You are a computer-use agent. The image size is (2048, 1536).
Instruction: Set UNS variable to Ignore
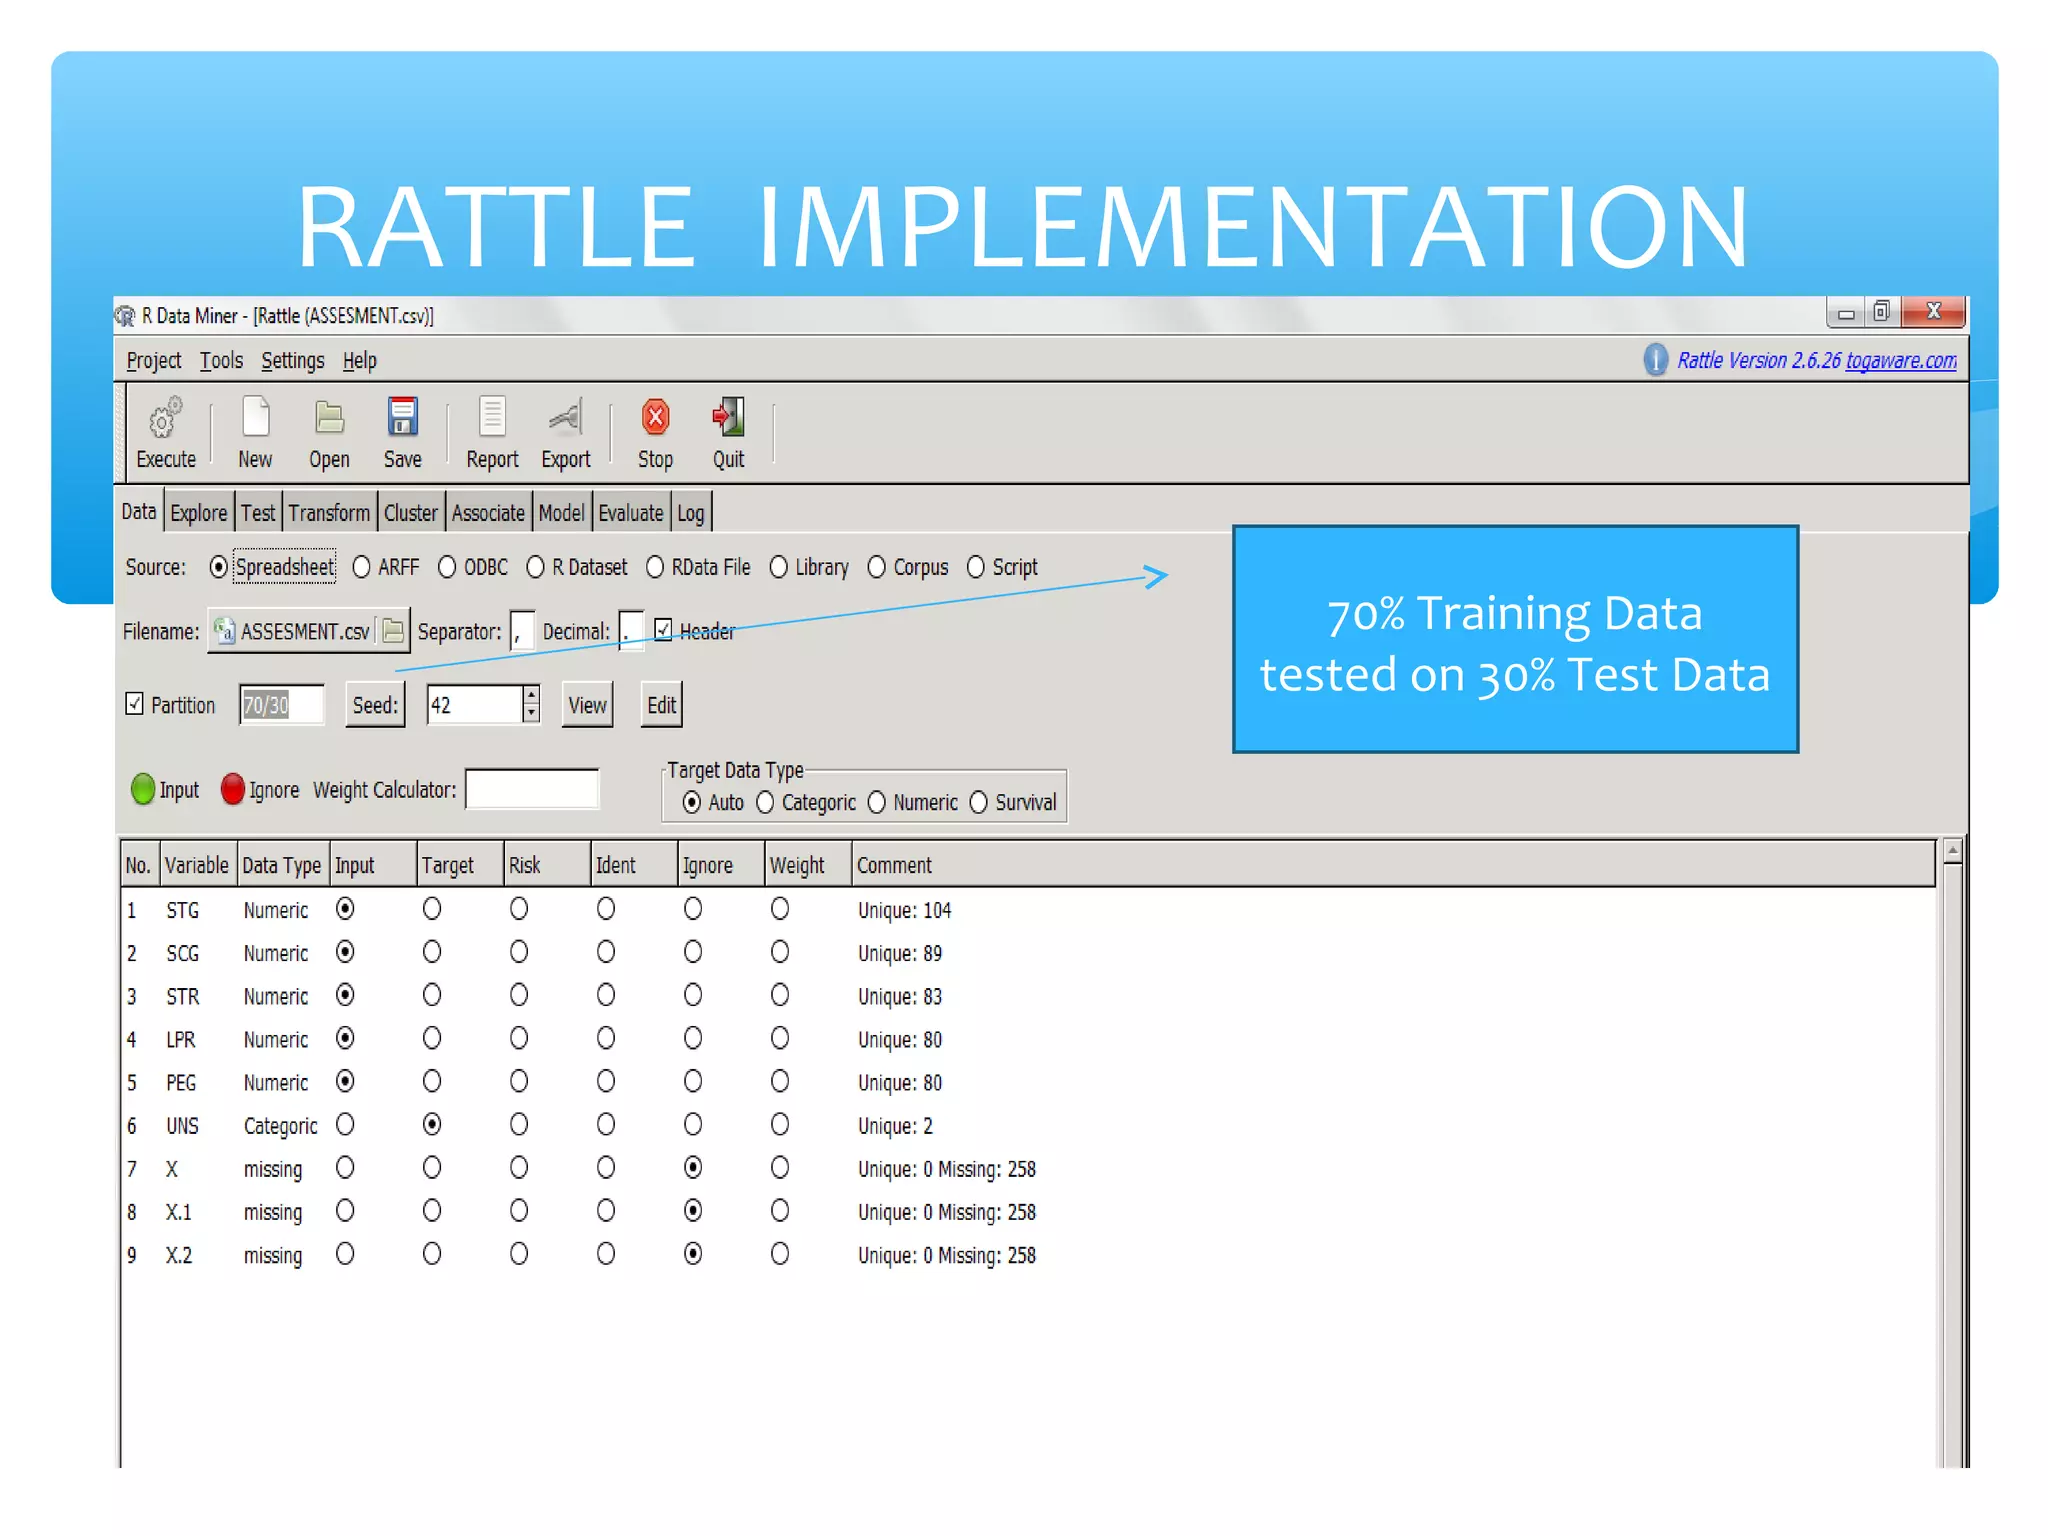pyautogui.click(x=692, y=1125)
